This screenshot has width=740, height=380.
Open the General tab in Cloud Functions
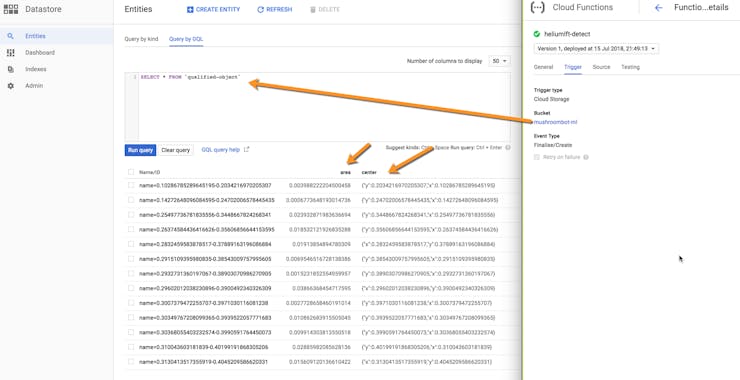[x=543, y=67]
